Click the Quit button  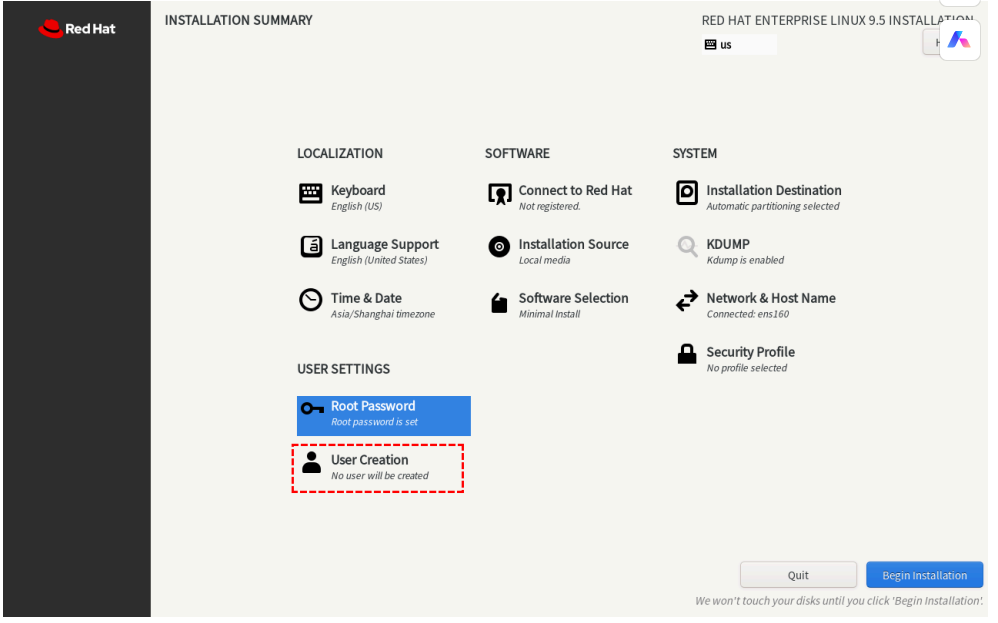tap(798, 575)
